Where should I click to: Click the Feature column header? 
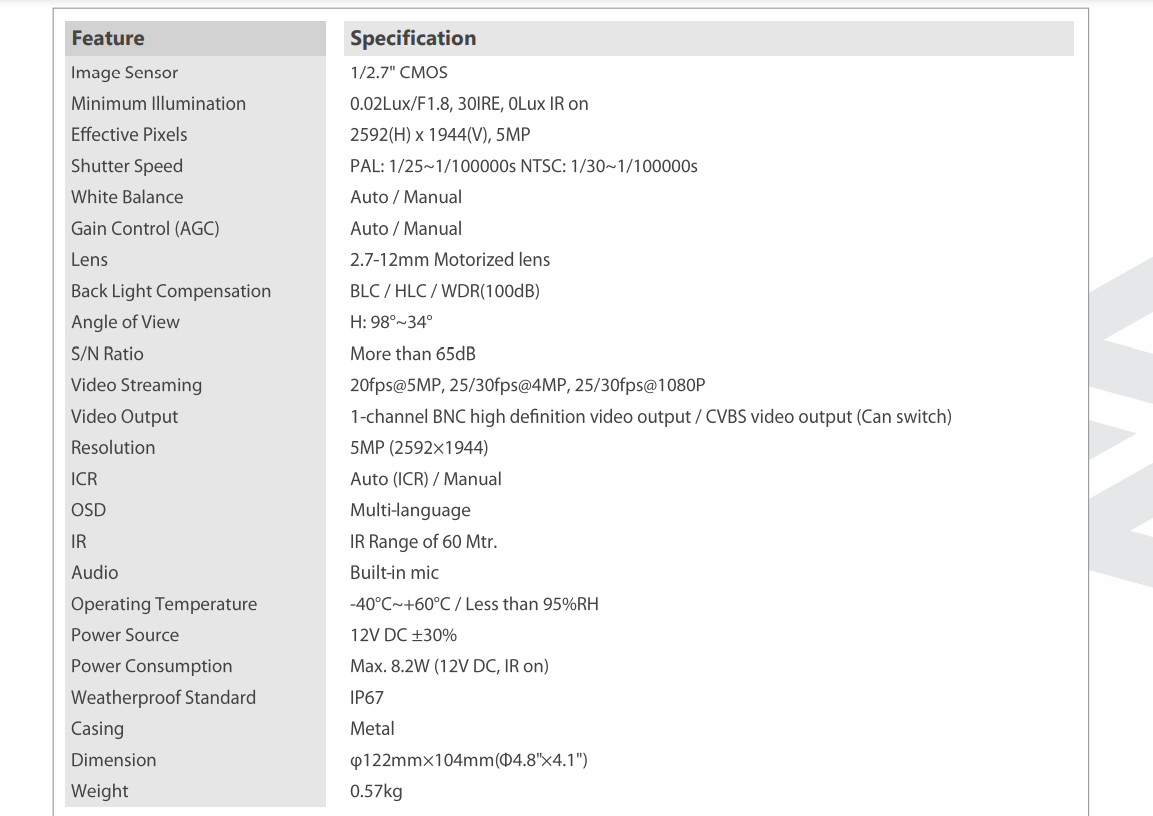click(x=108, y=39)
